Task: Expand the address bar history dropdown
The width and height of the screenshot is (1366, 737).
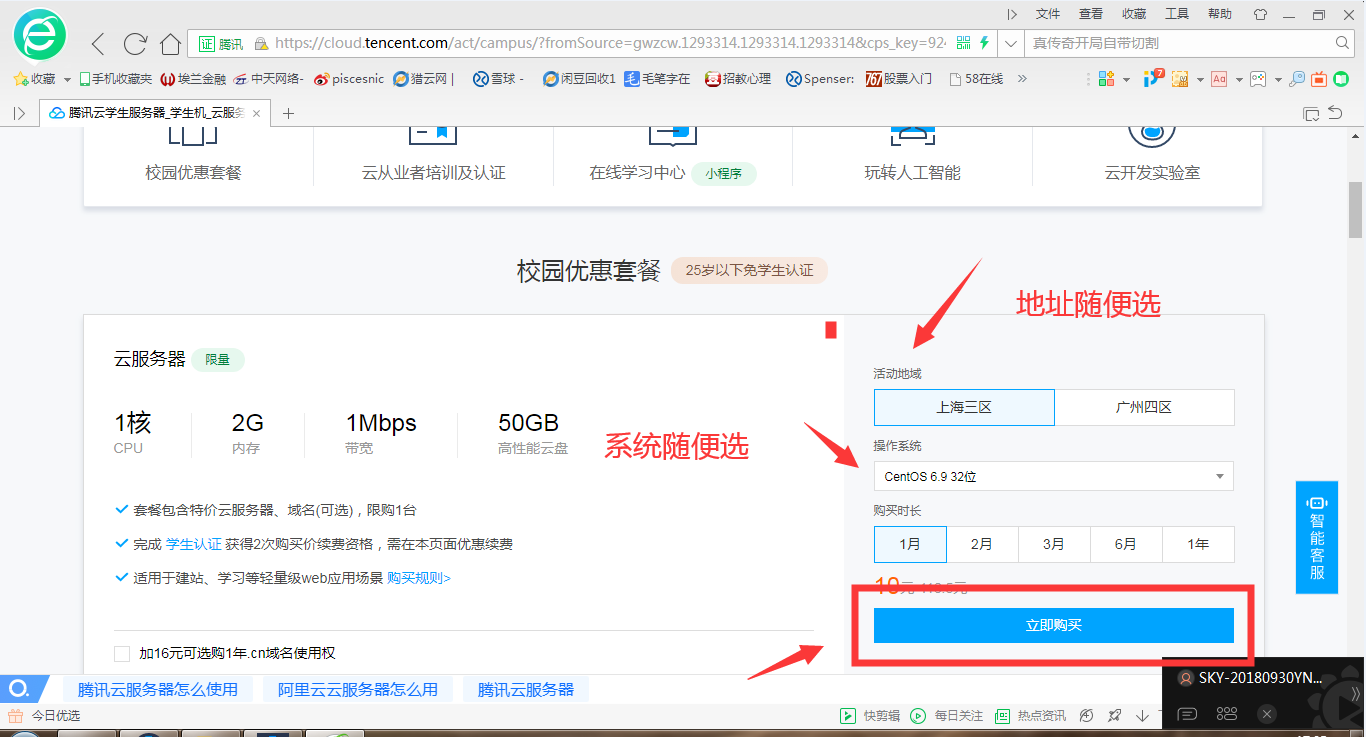Action: point(1009,44)
